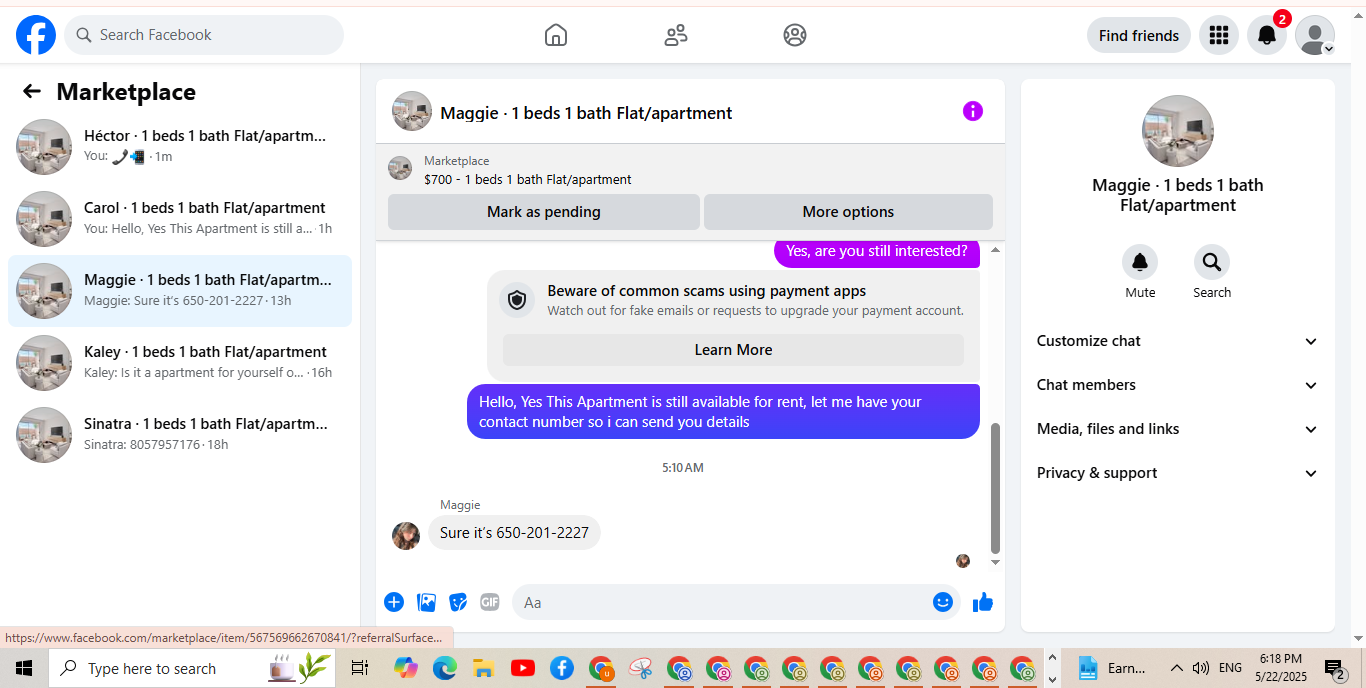This screenshot has width=1366, height=688.
Task: Click the Facebook logo
Action: point(36,35)
